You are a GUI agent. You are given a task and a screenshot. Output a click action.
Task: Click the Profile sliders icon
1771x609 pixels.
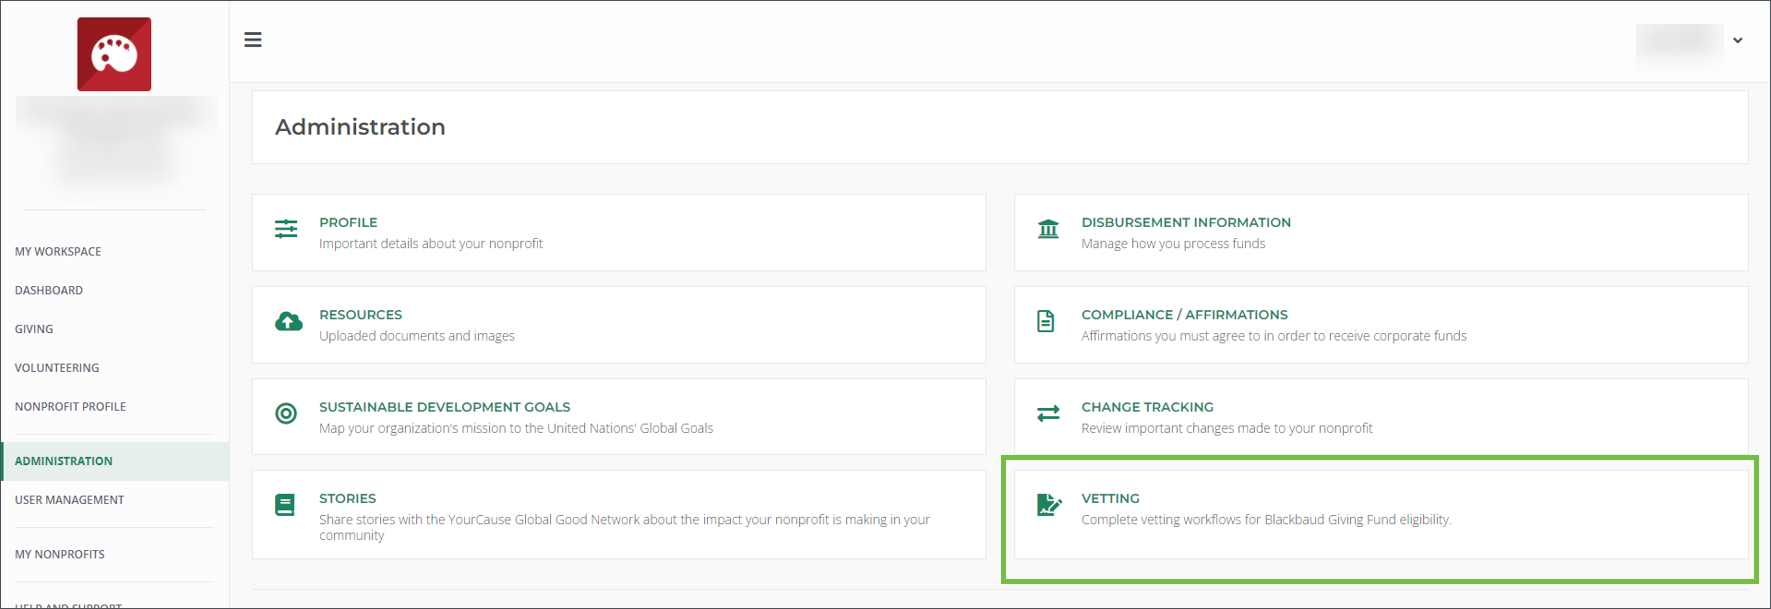pyautogui.click(x=286, y=229)
